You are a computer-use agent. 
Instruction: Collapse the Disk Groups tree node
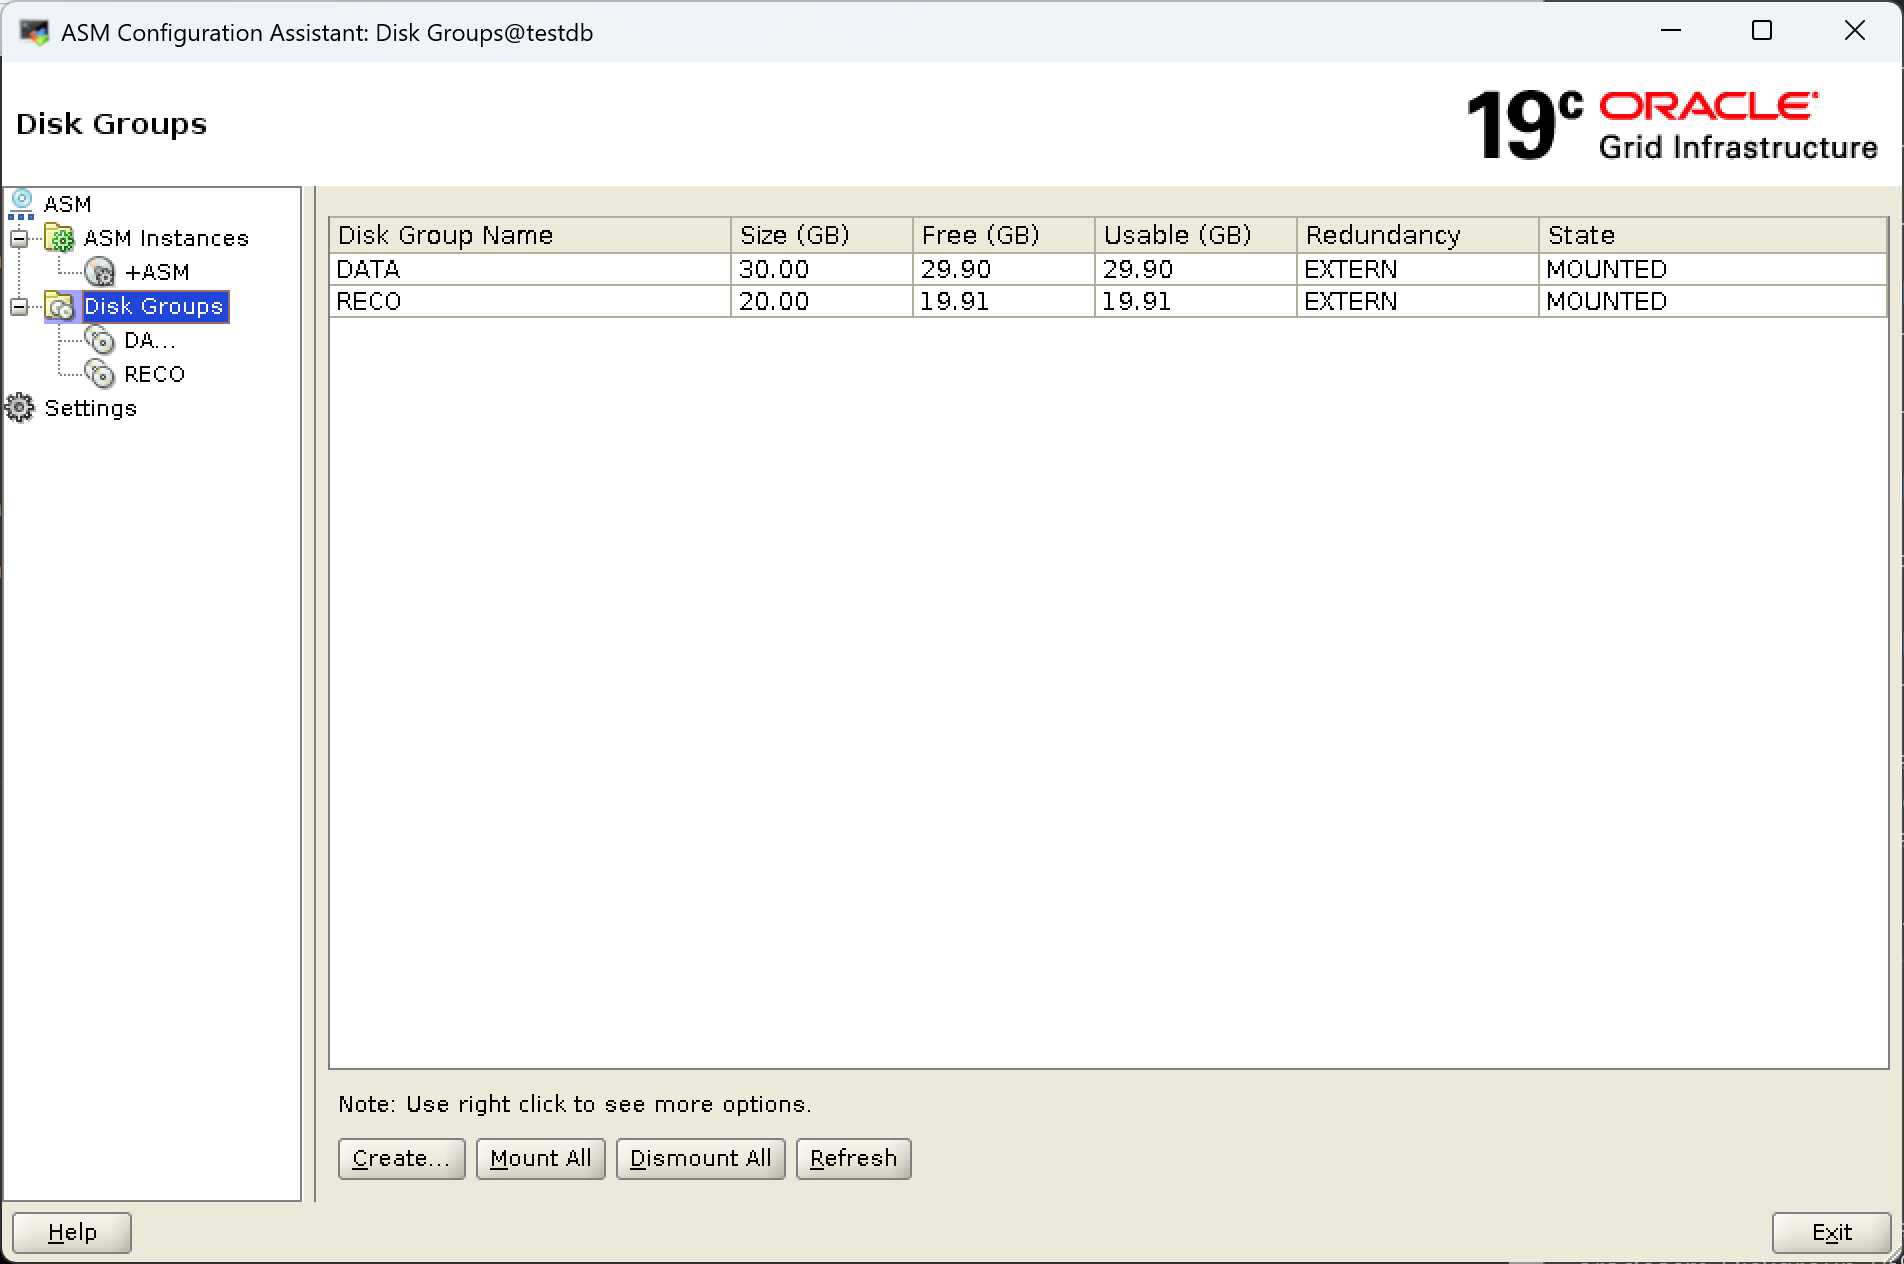click(x=19, y=306)
